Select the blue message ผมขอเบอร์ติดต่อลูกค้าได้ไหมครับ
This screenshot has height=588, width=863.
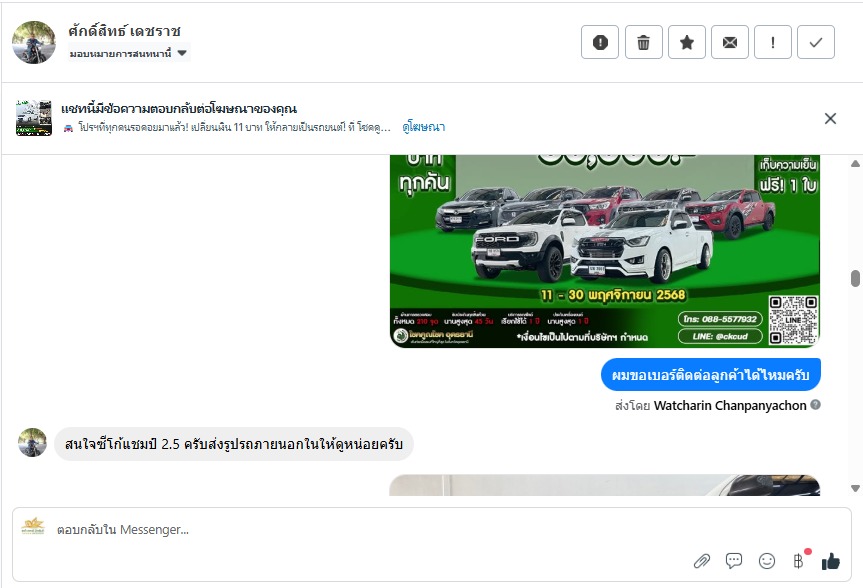tap(711, 375)
